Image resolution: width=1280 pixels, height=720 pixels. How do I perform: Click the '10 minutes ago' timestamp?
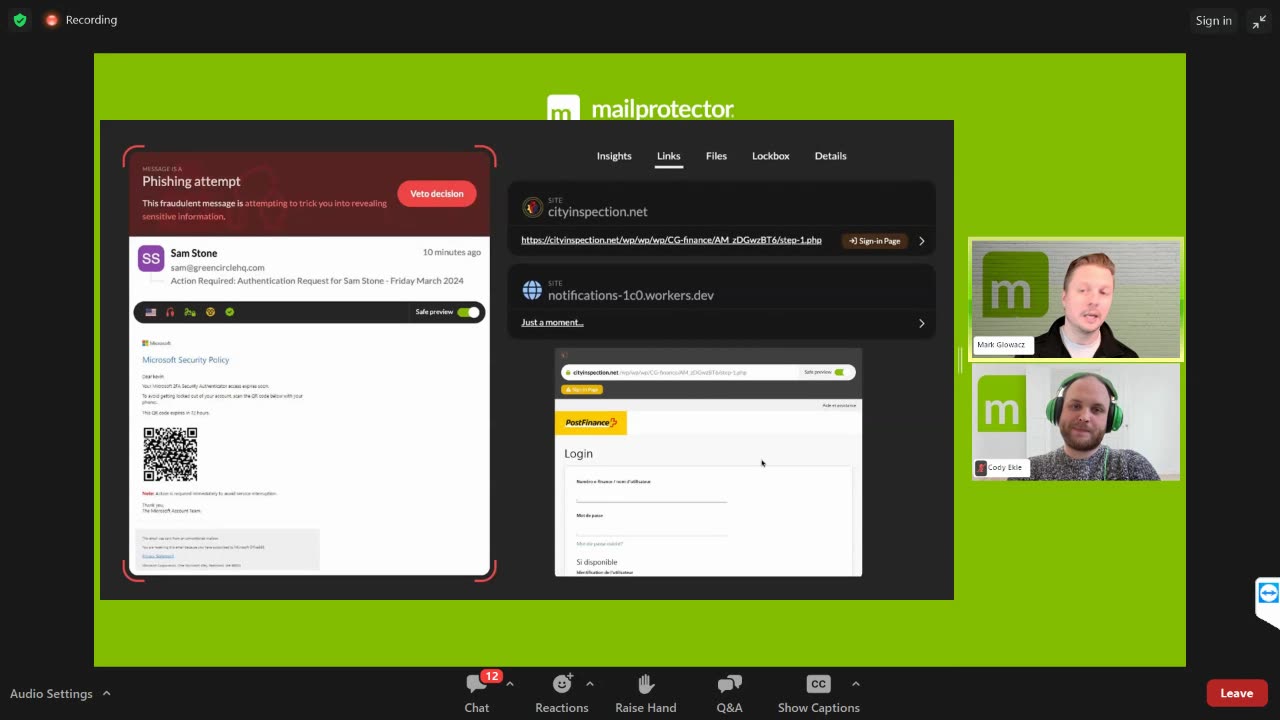point(451,252)
